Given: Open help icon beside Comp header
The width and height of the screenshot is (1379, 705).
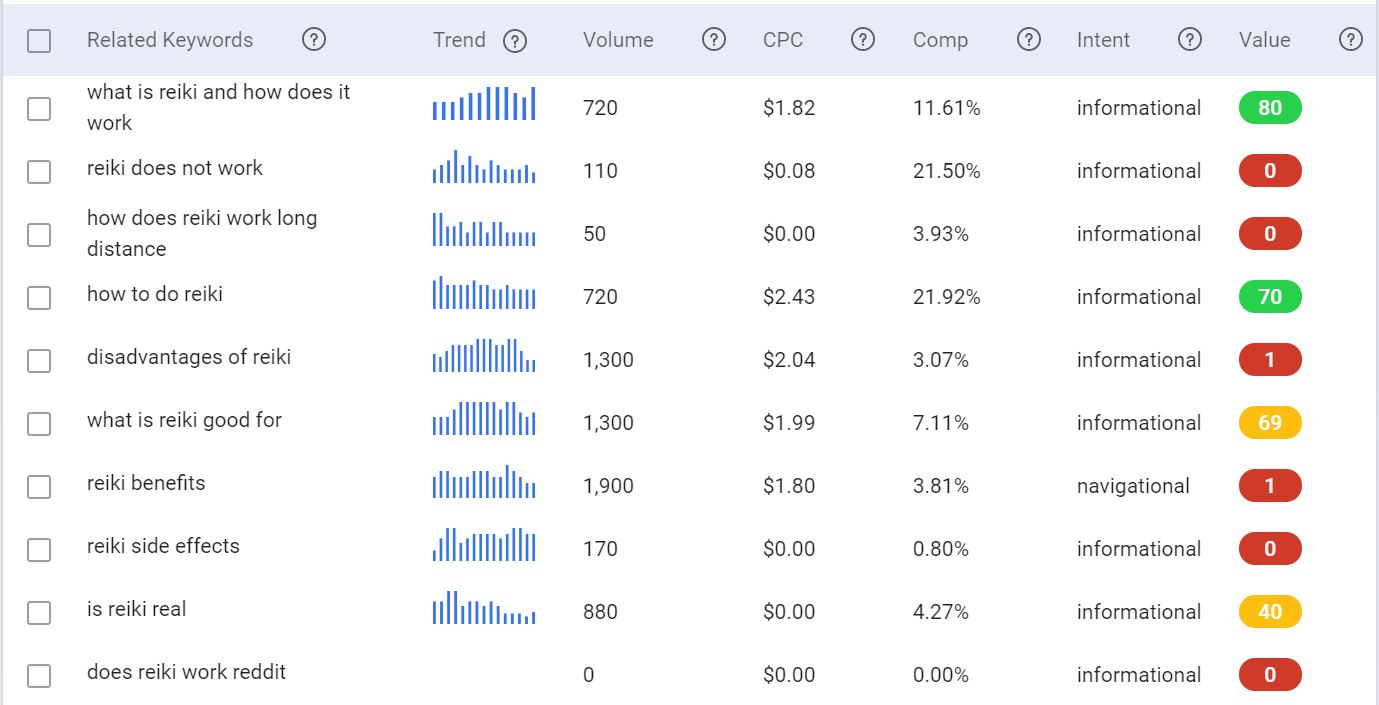Looking at the screenshot, I should tap(1029, 40).
